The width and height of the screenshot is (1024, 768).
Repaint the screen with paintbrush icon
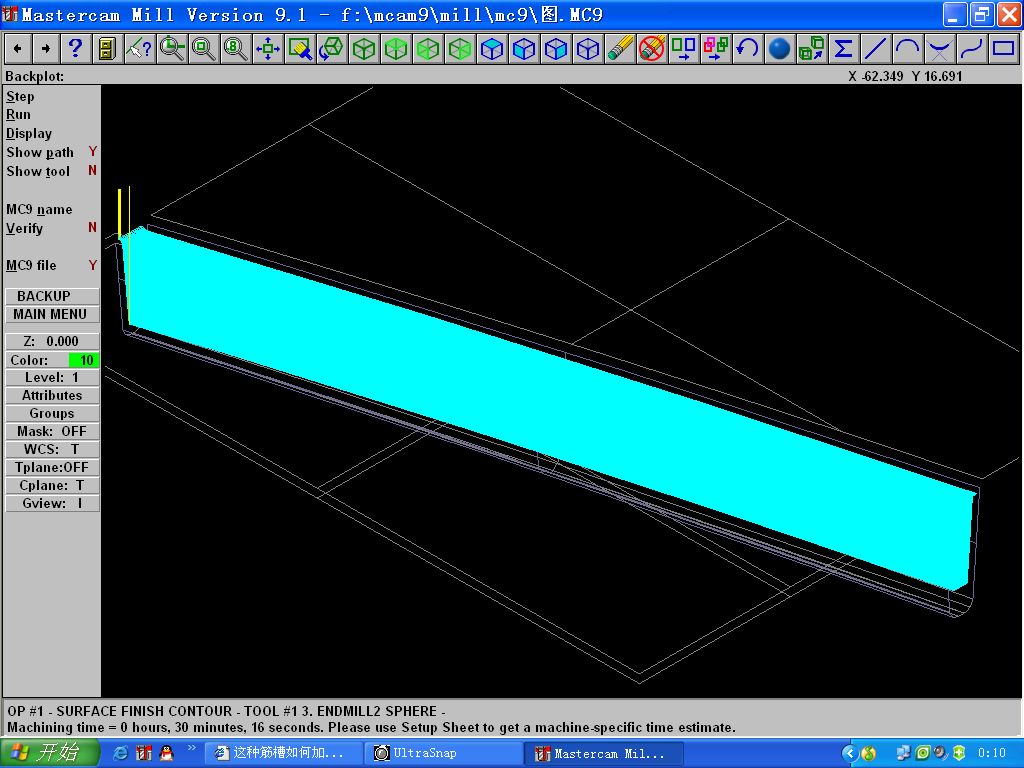[300, 48]
